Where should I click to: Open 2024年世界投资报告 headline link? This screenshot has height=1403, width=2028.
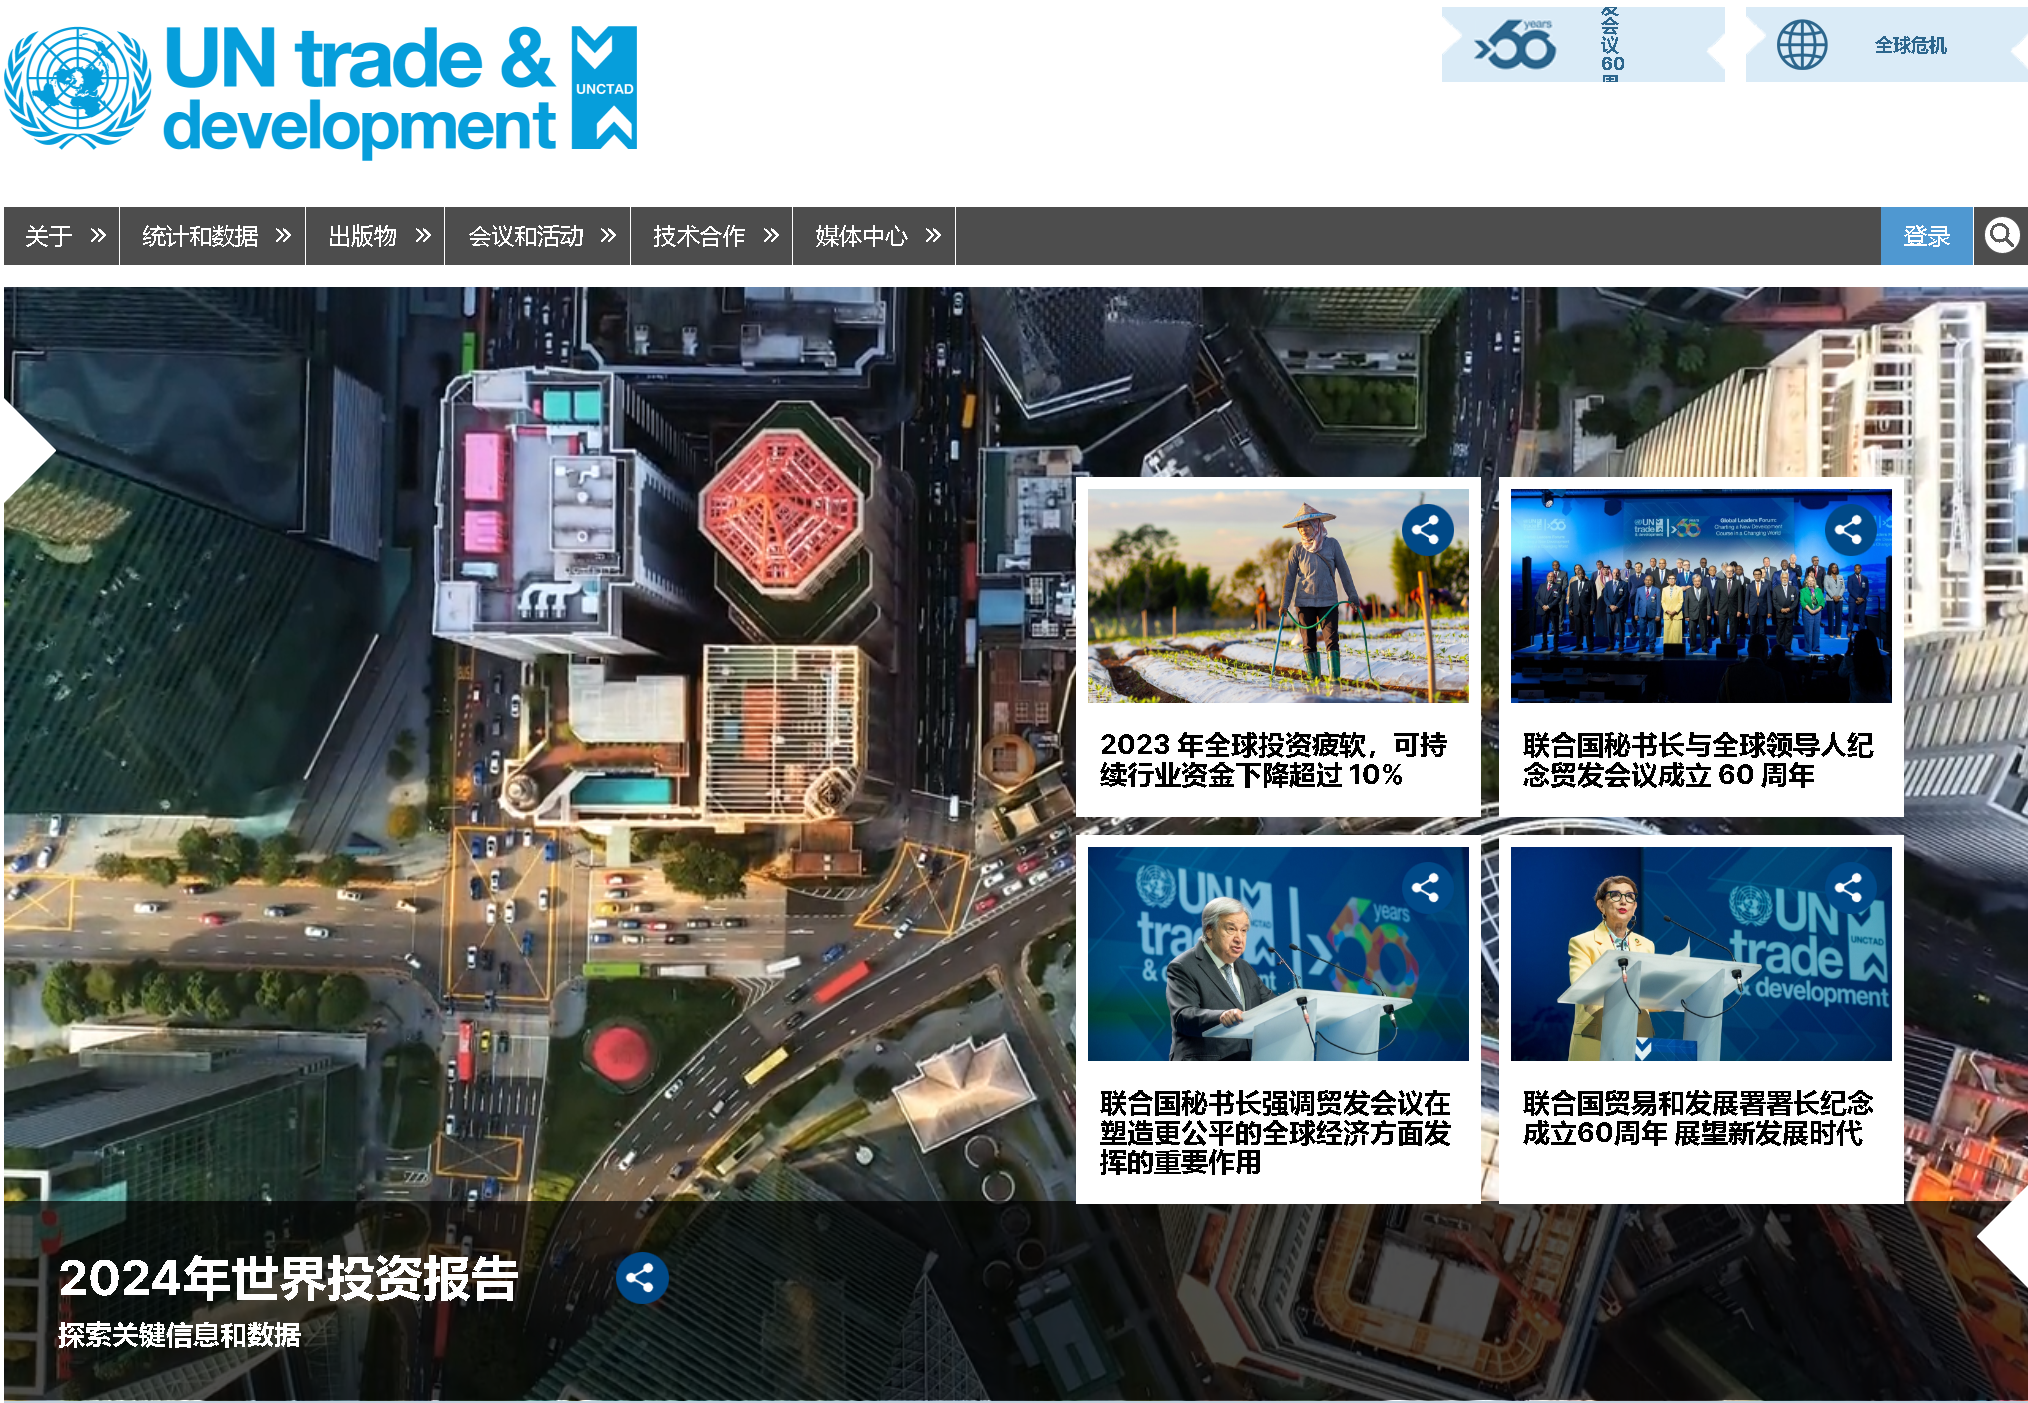pyautogui.click(x=288, y=1278)
